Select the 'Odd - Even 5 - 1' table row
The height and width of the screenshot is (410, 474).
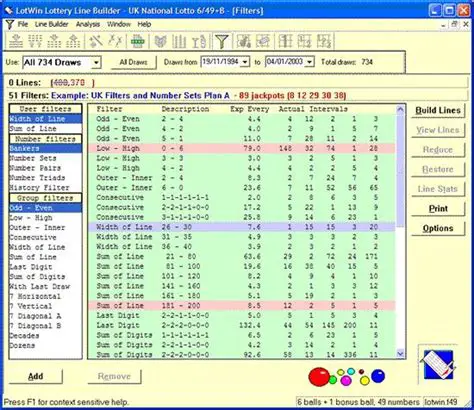coord(242,138)
